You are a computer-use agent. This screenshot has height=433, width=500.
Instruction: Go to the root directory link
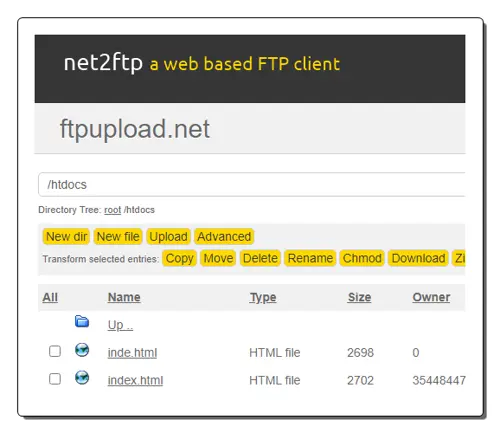coord(112,210)
